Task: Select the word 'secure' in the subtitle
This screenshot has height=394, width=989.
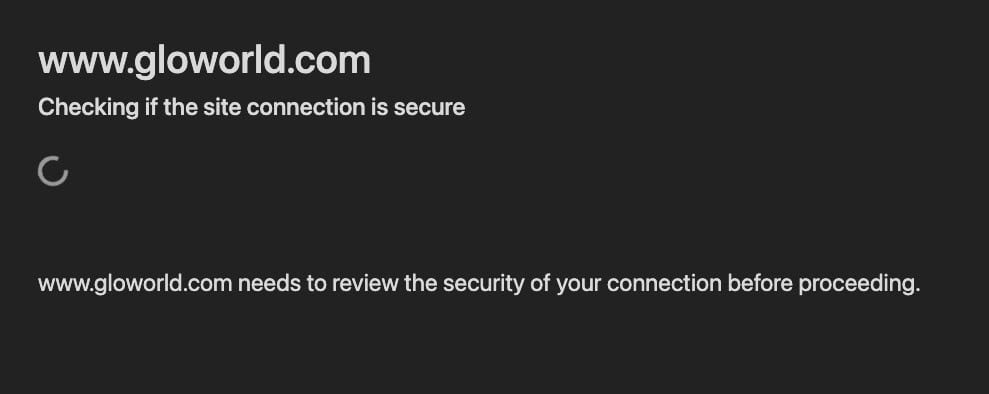Action: tap(430, 107)
